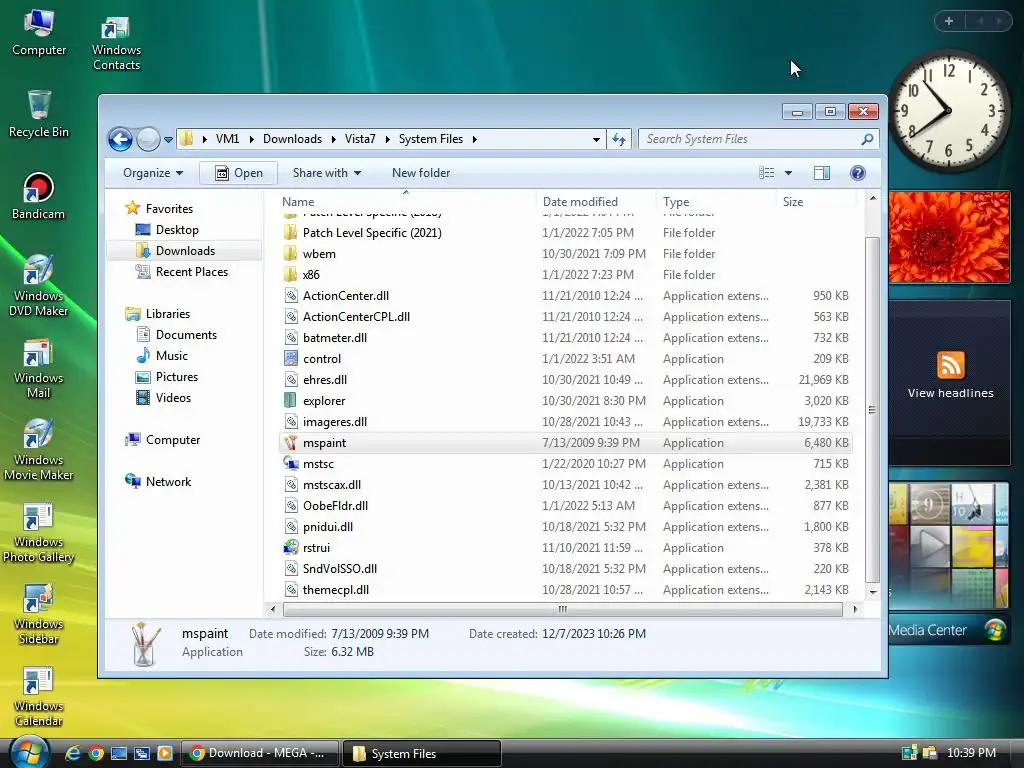Select Windows Photo Gallery desktop shortcut
This screenshot has height=768, width=1024.
tap(39, 532)
